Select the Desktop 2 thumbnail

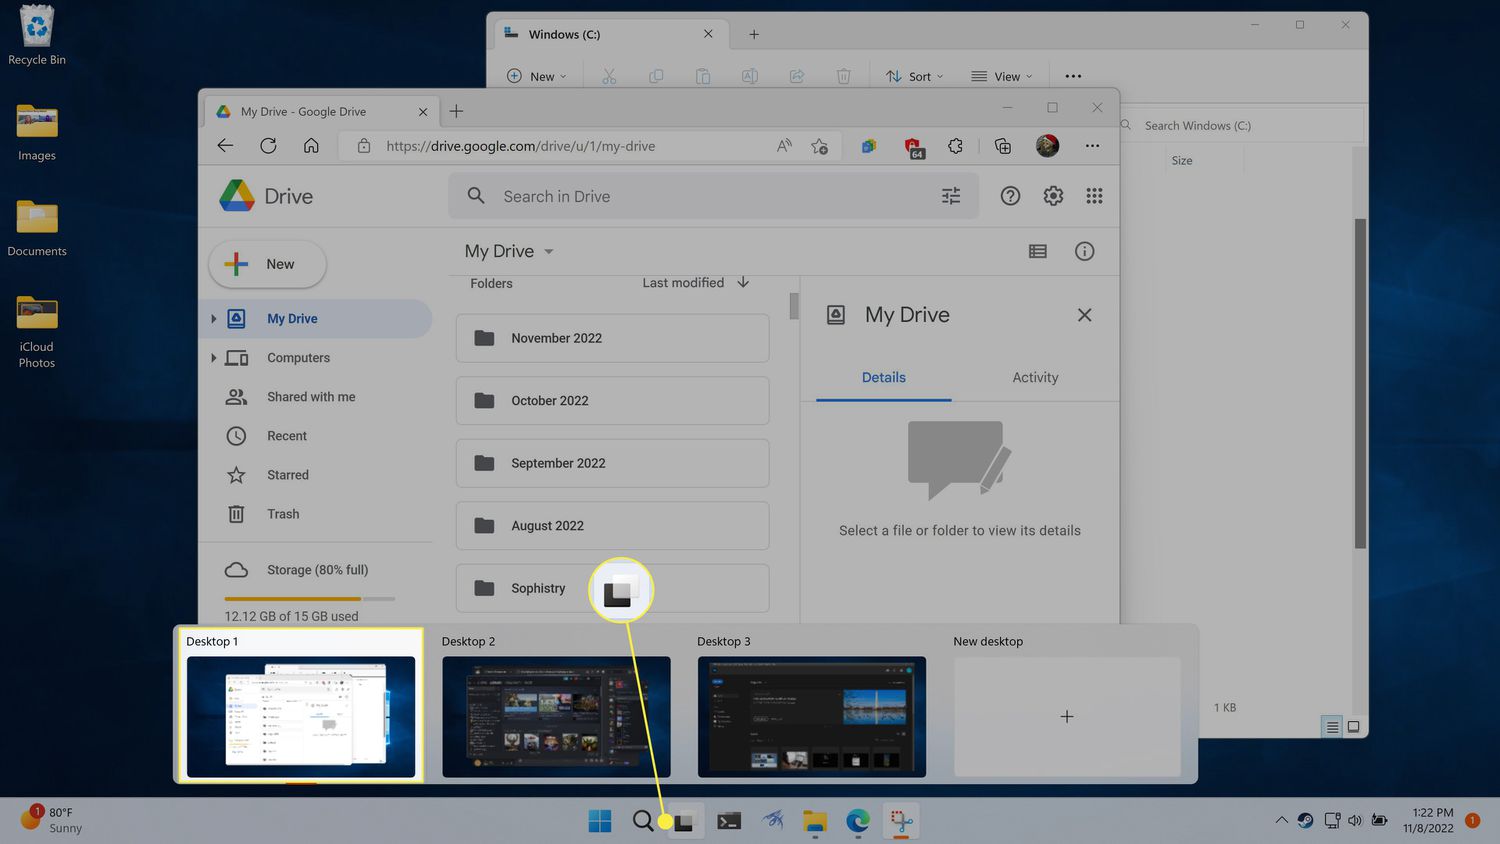556,716
